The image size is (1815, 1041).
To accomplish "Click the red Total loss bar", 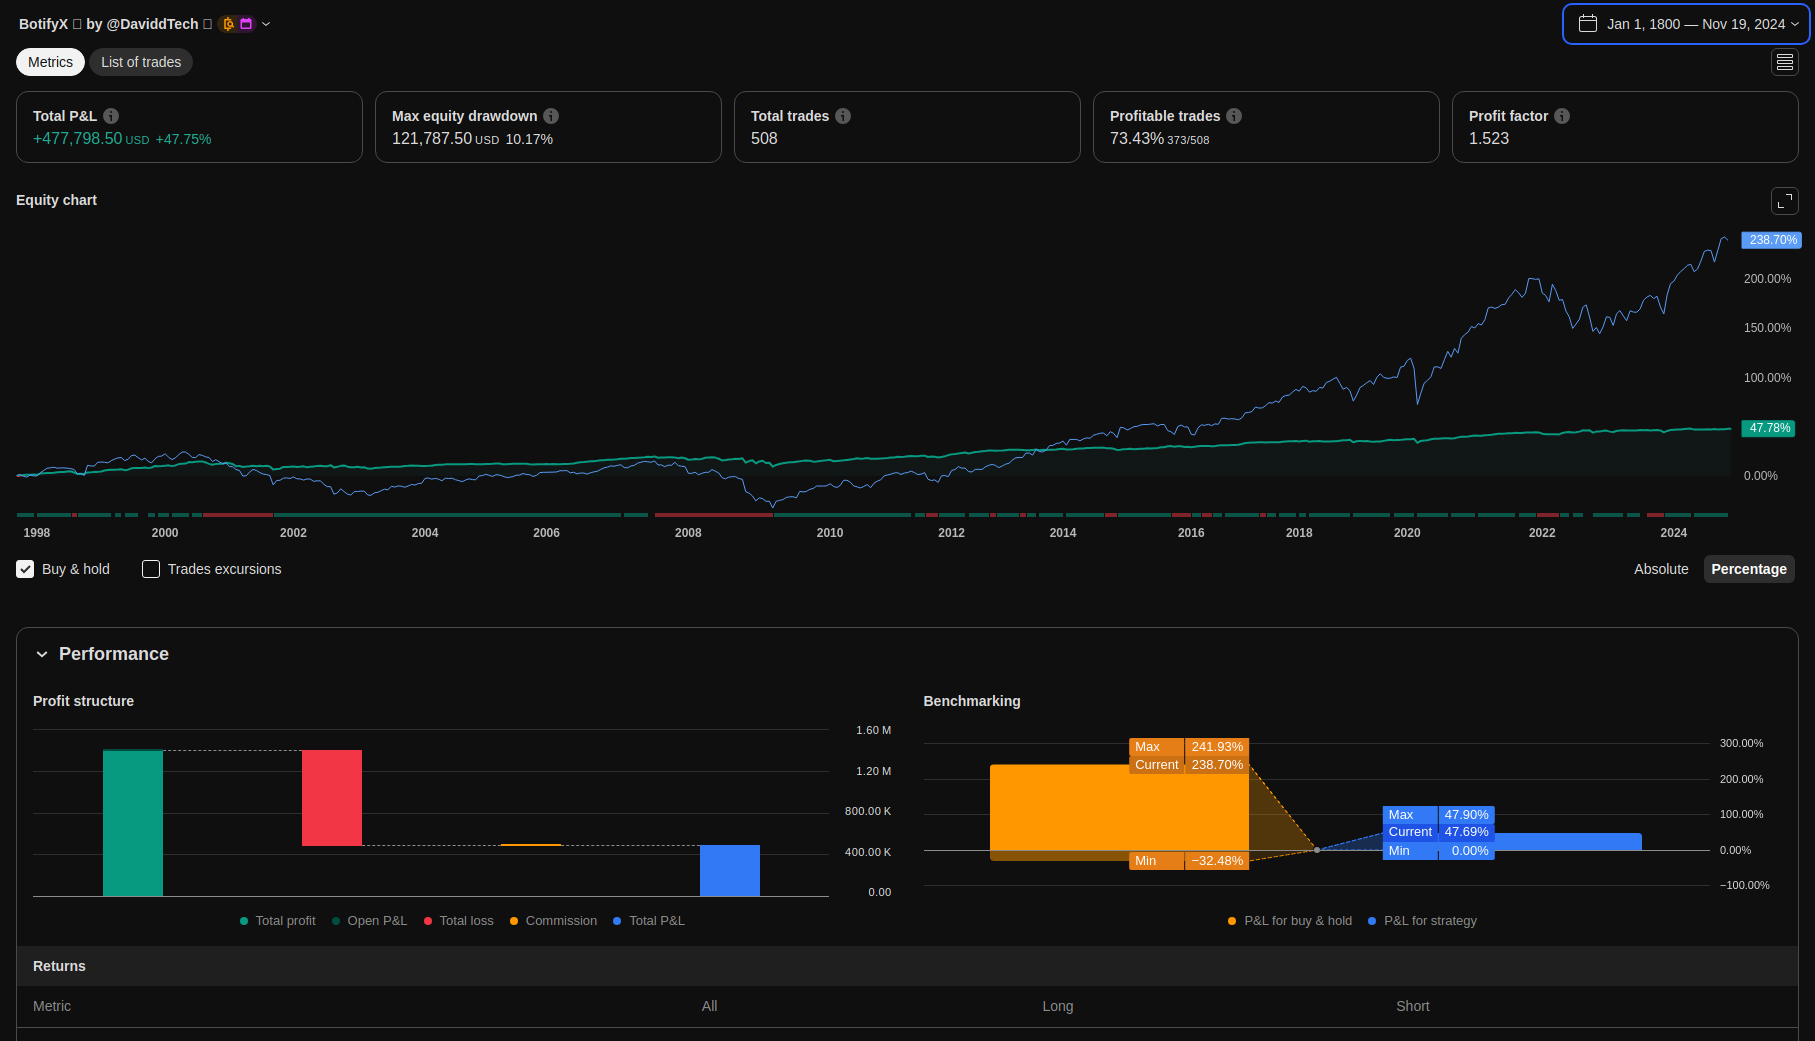I will tap(332, 798).
